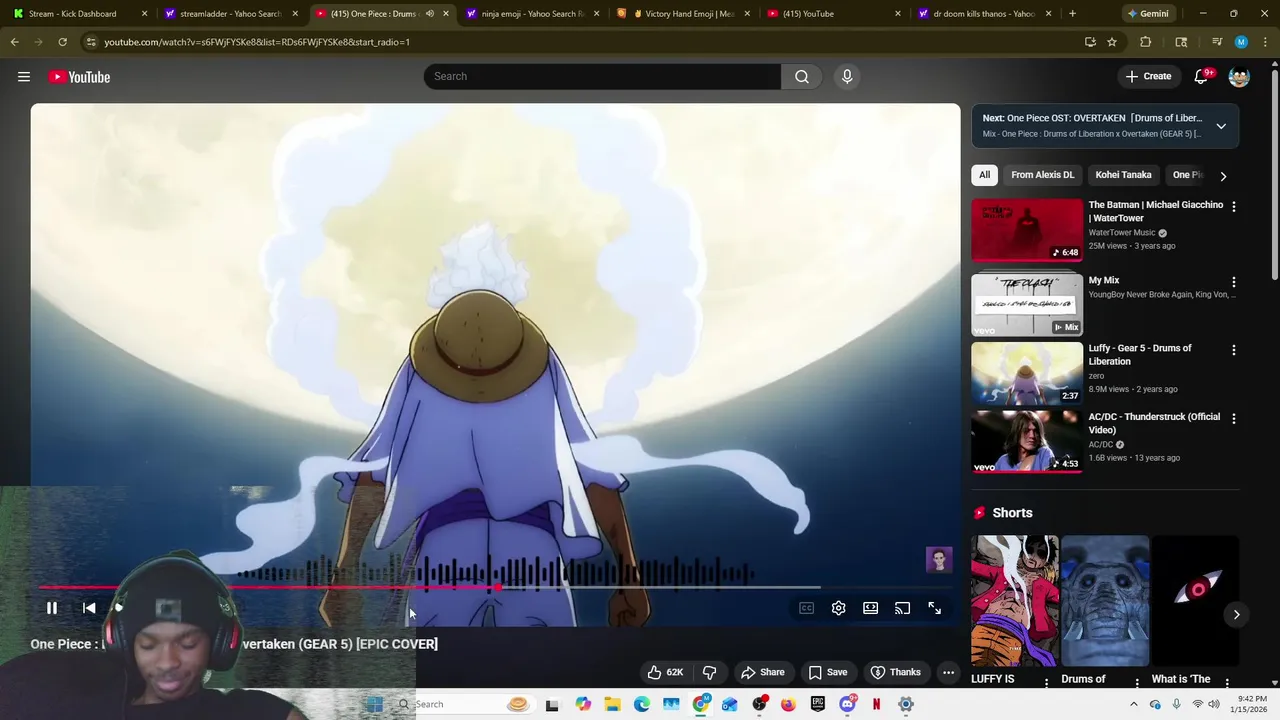Show hidden system tray icons
Viewport: 1280px width, 720px height.
[x=1133, y=704]
